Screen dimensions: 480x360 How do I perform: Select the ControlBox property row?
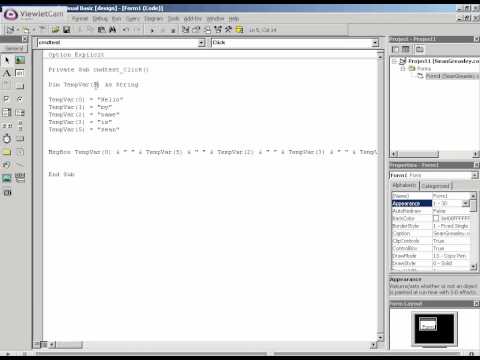(431, 248)
